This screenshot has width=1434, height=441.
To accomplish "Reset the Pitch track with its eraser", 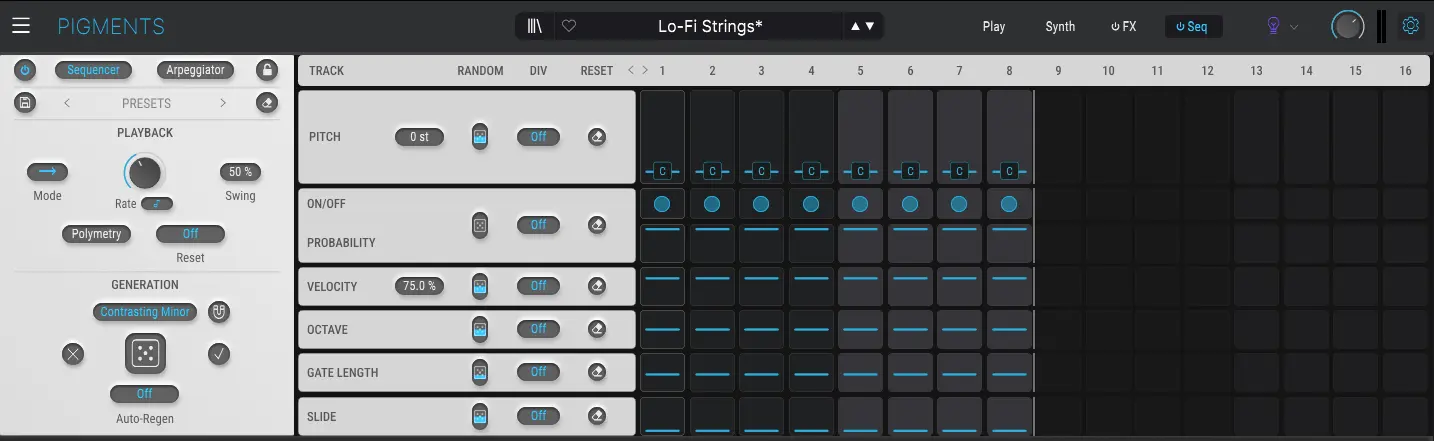I will pyautogui.click(x=597, y=137).
